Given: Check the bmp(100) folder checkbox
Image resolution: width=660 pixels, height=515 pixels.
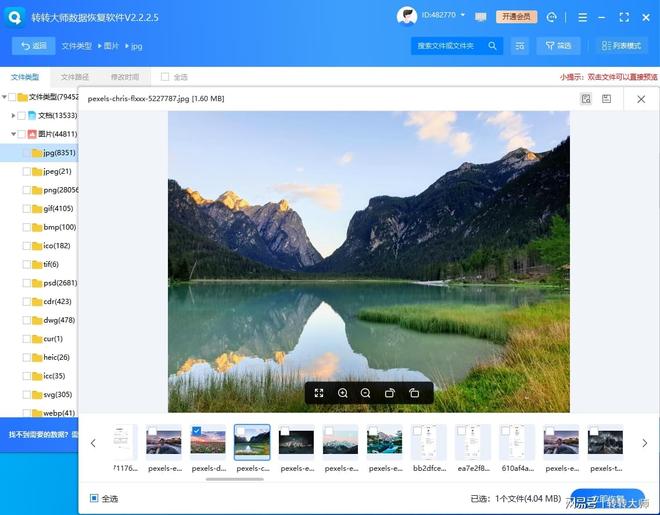Looking at the screenshot, I should point(27,227).
